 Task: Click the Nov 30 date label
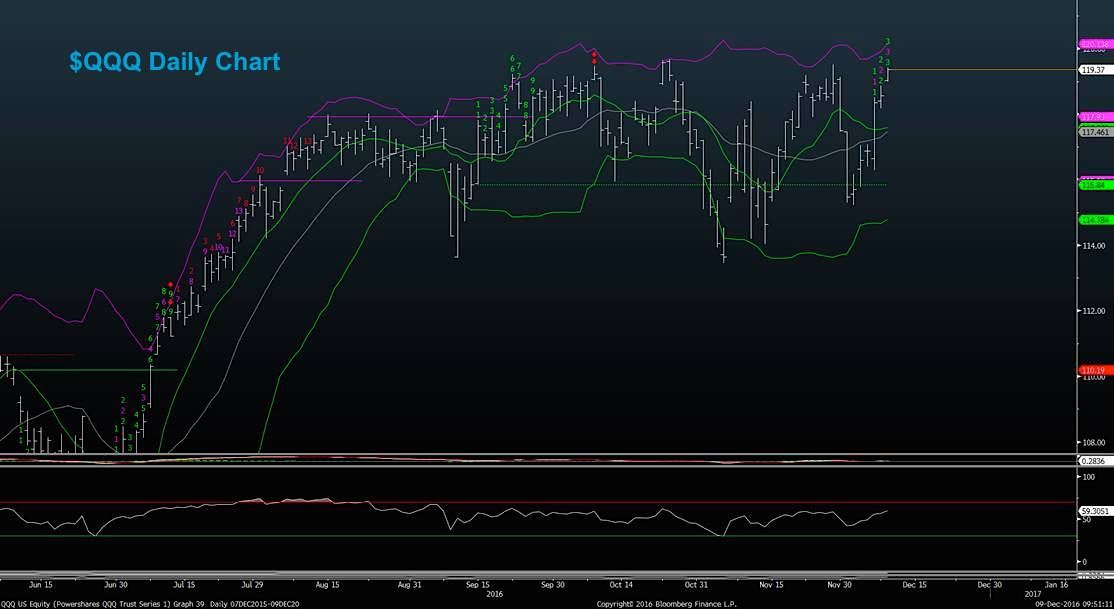[840, 586]
